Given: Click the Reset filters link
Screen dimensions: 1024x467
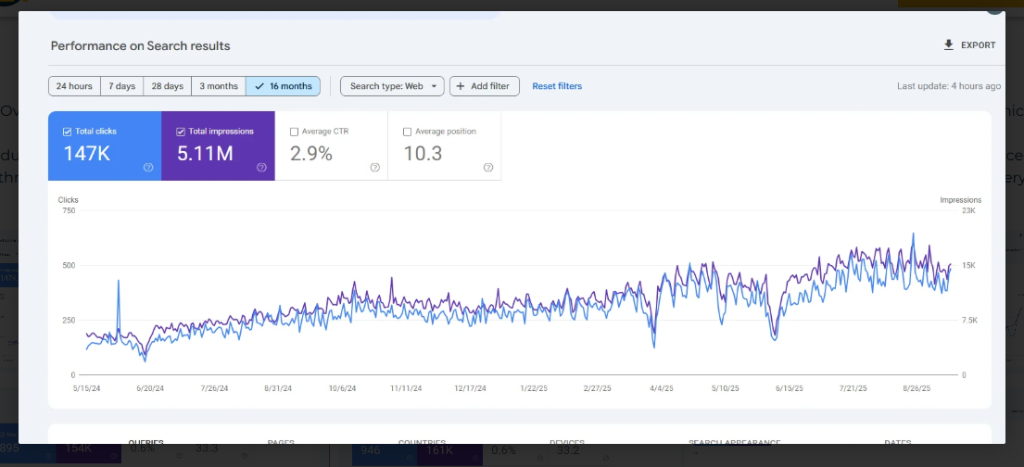Looking at the screenshot, I should coord(556,86).
